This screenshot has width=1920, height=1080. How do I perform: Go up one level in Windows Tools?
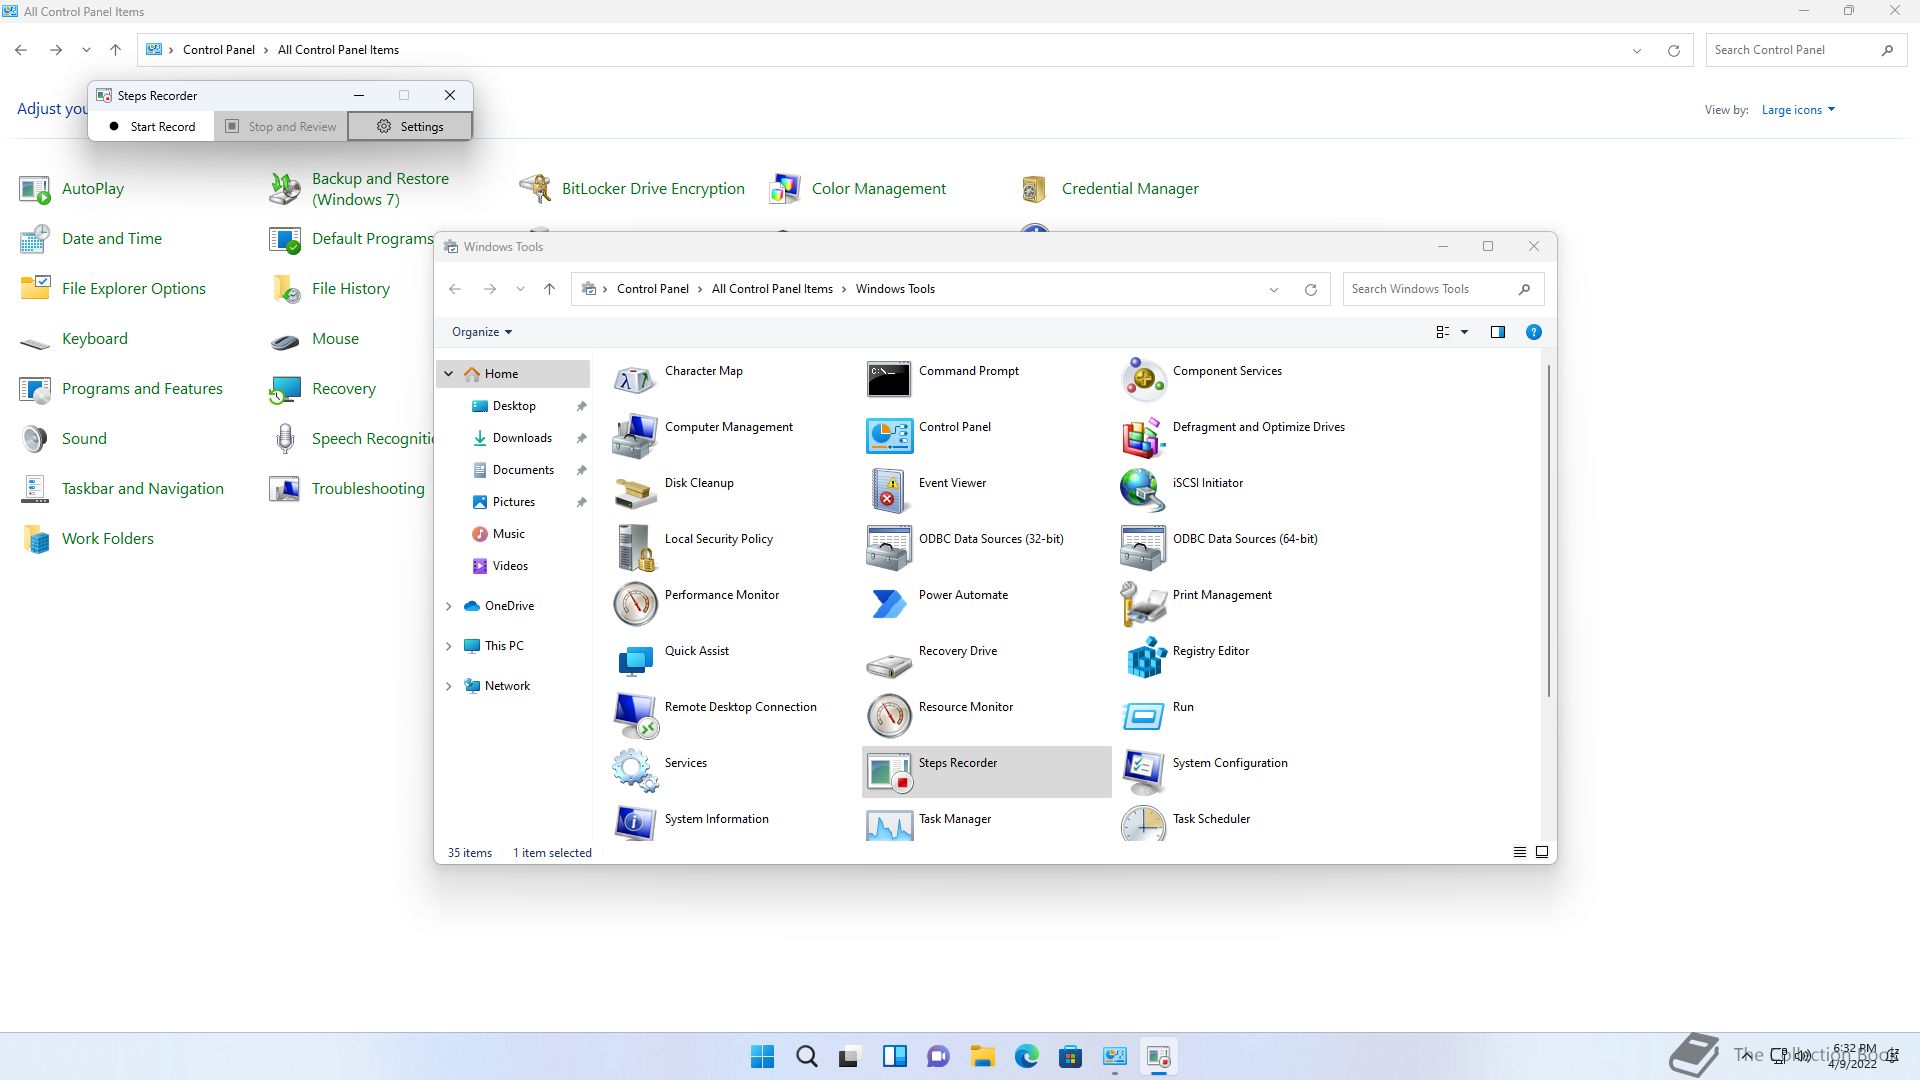click(x=549, y=289)
